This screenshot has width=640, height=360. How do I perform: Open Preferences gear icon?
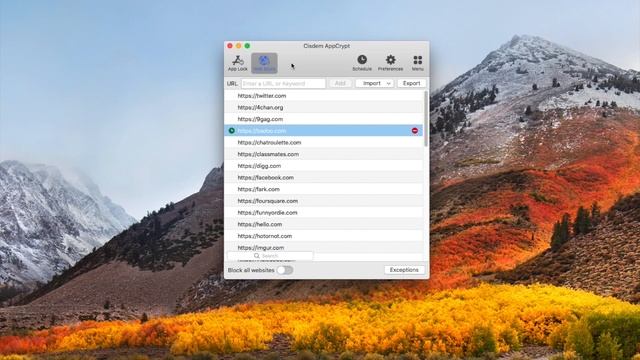tap(390, 63)
